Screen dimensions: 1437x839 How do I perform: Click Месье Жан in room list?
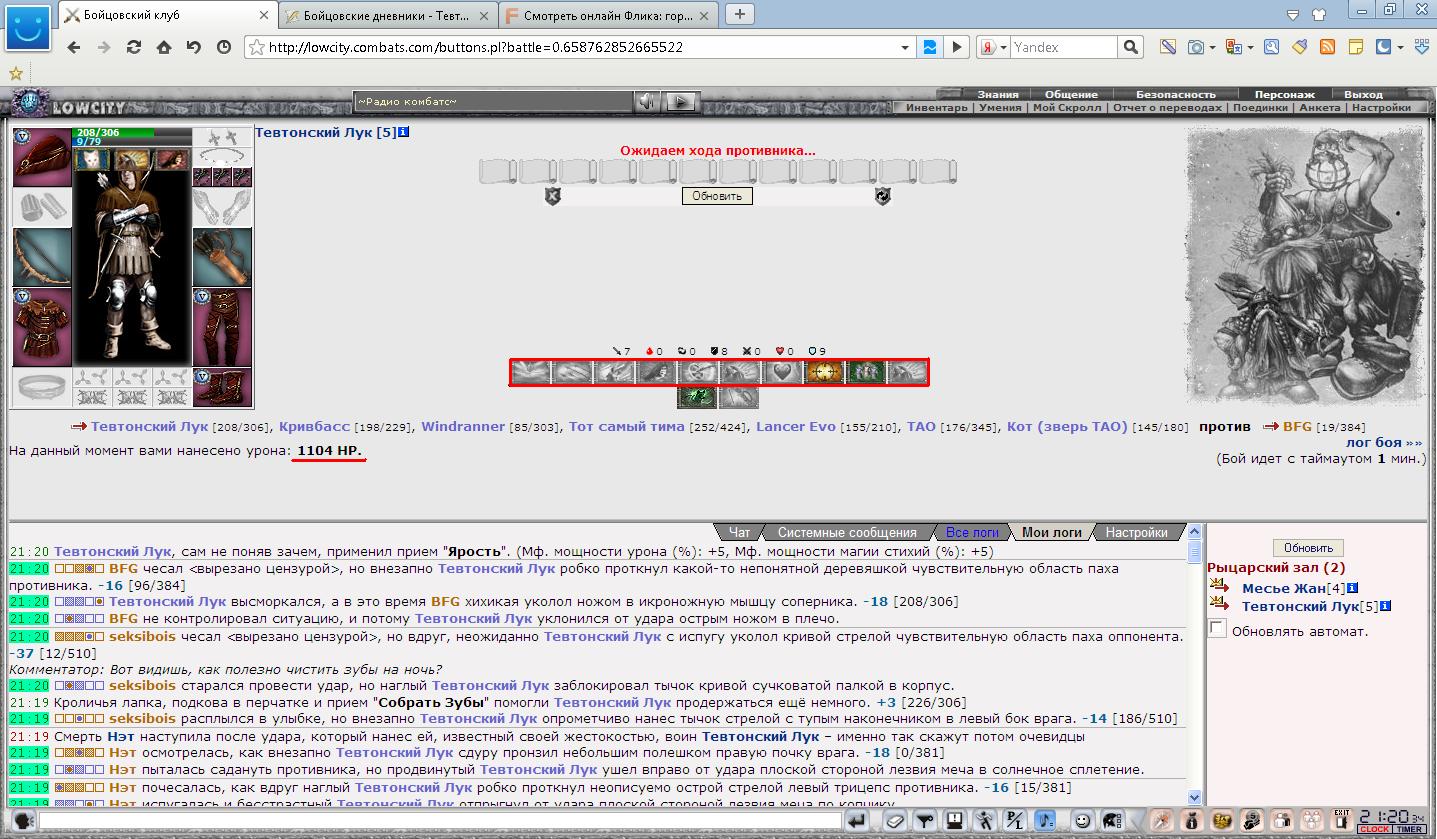[1283, 588]
